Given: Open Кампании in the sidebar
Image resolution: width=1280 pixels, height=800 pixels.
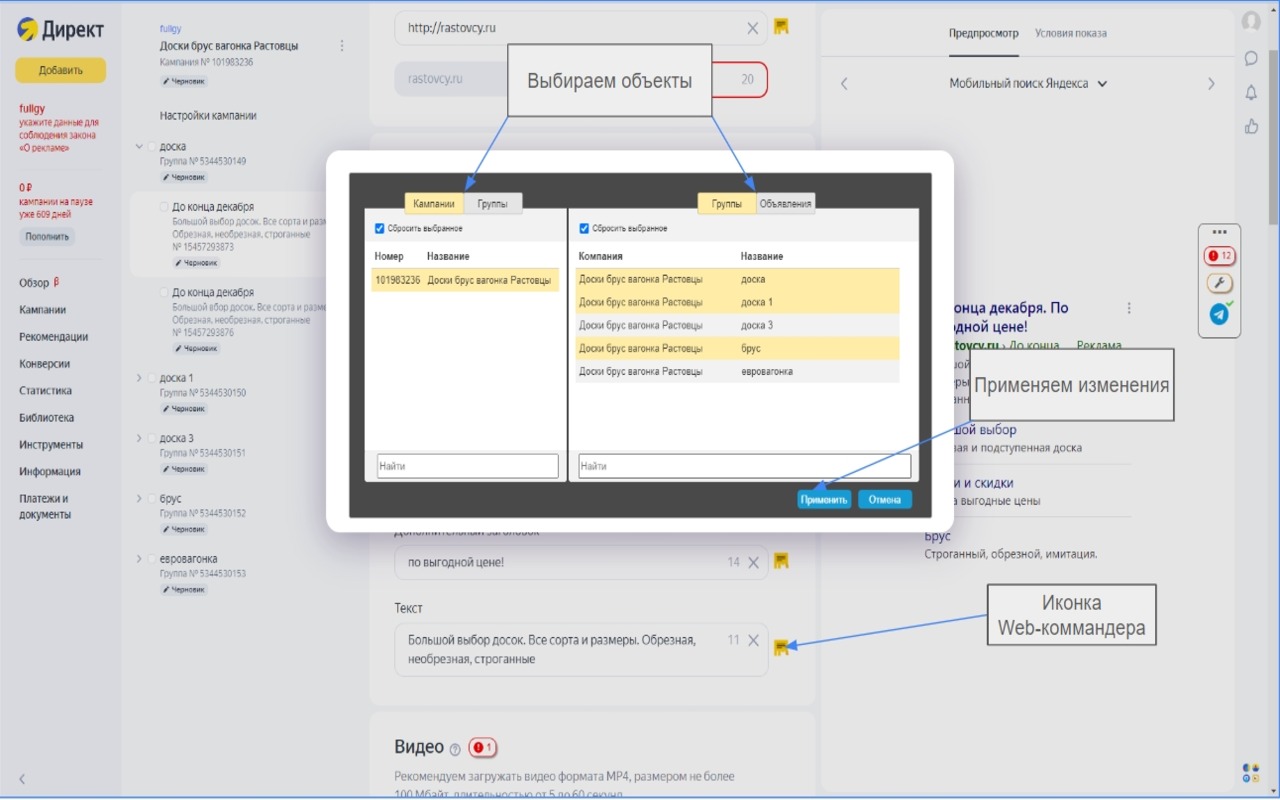Looking at the screenshot, I should pyautogui.click(x=42, y=310).
